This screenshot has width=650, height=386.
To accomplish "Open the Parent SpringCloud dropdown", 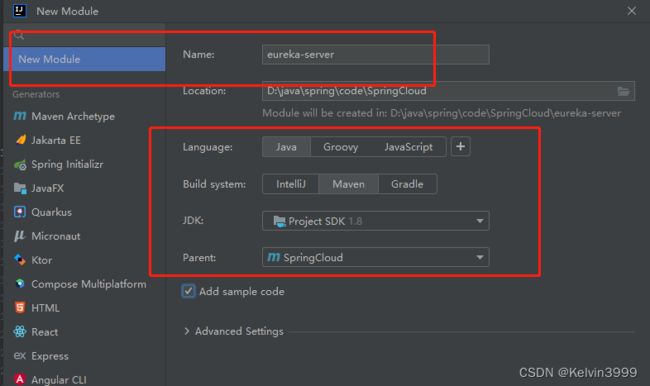I will click(376, 257).
